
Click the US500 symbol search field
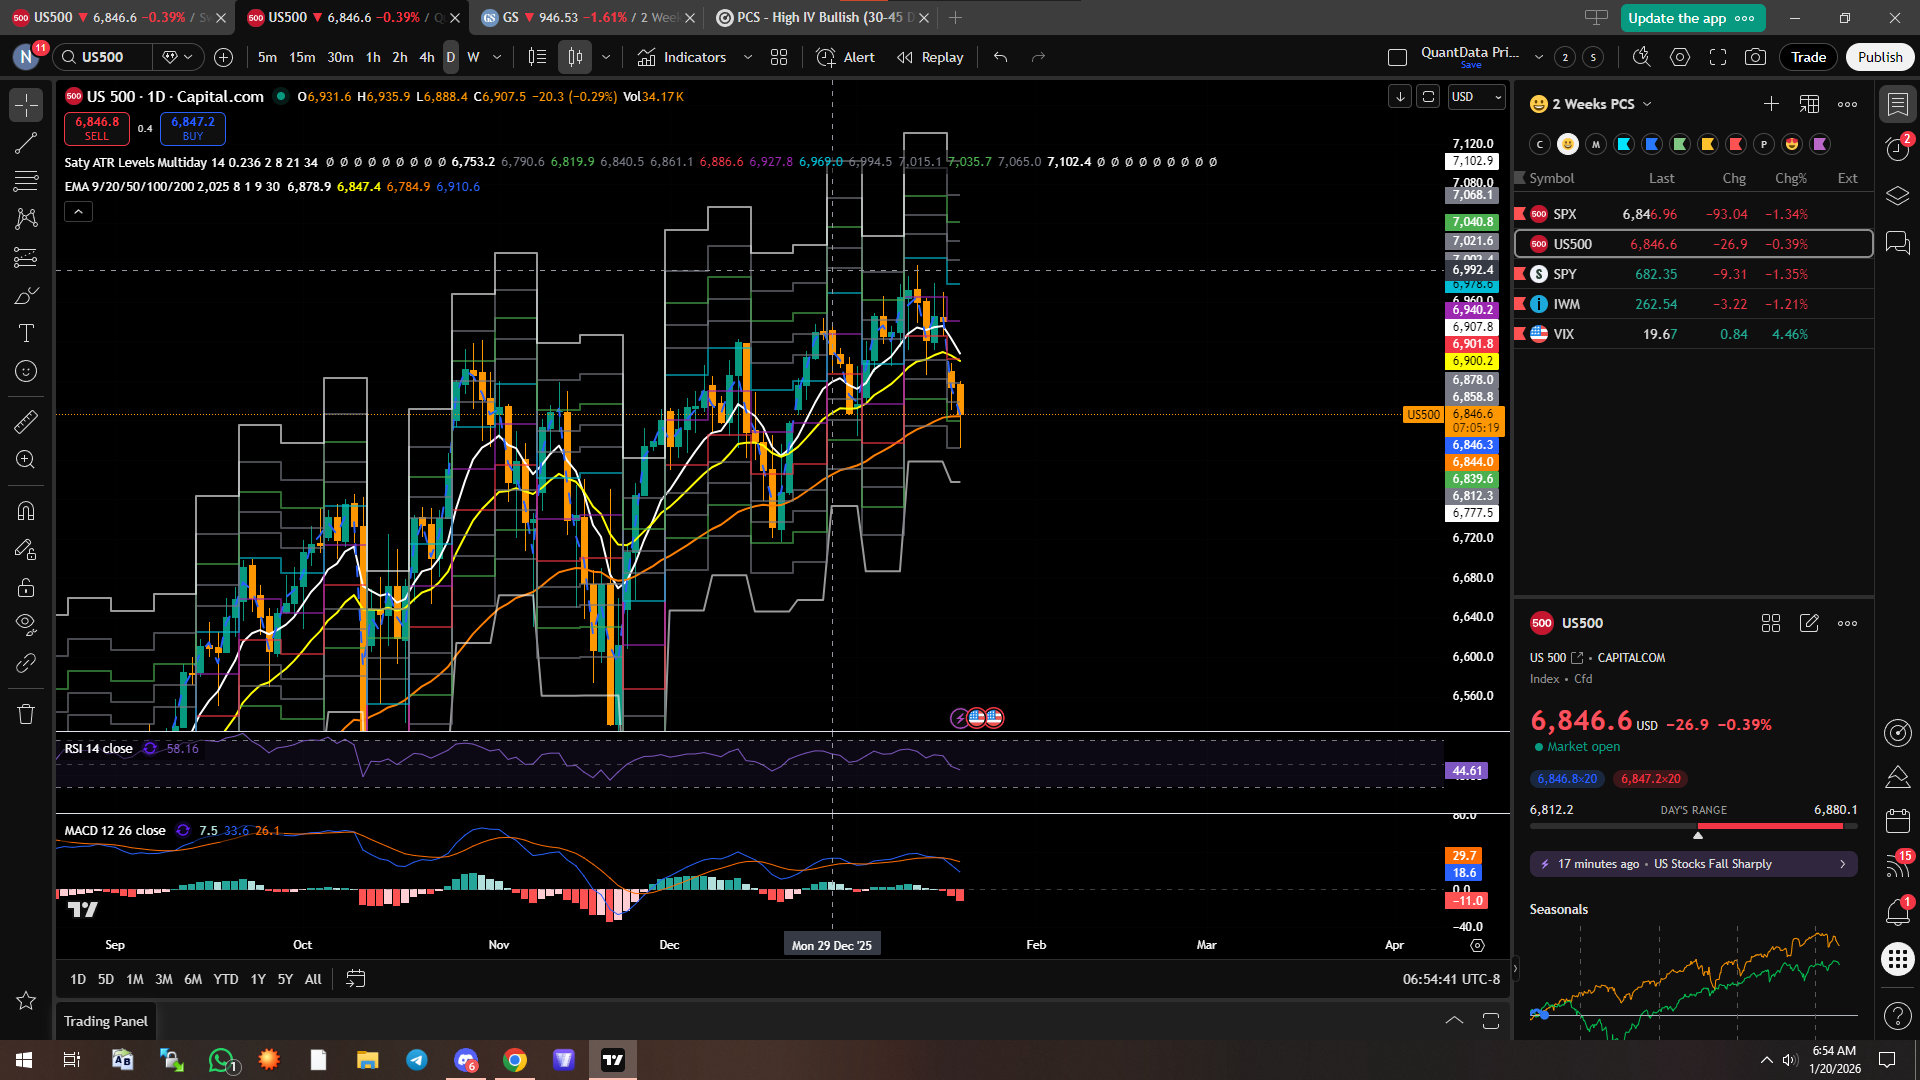103,57
